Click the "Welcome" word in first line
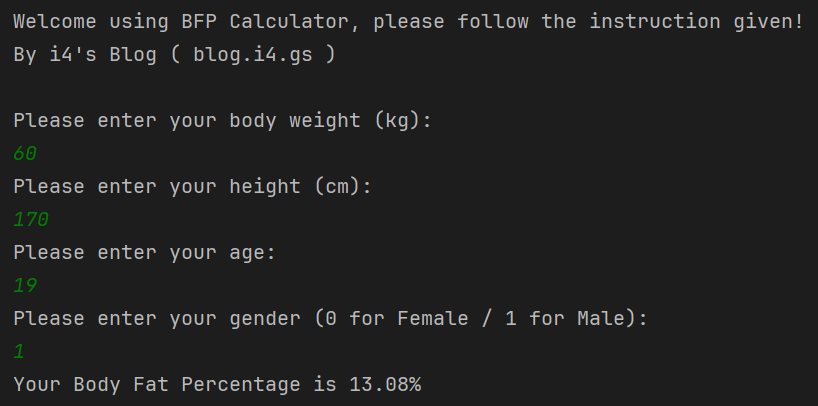This screenshot has width=818, height=406. tap(55, 21)
